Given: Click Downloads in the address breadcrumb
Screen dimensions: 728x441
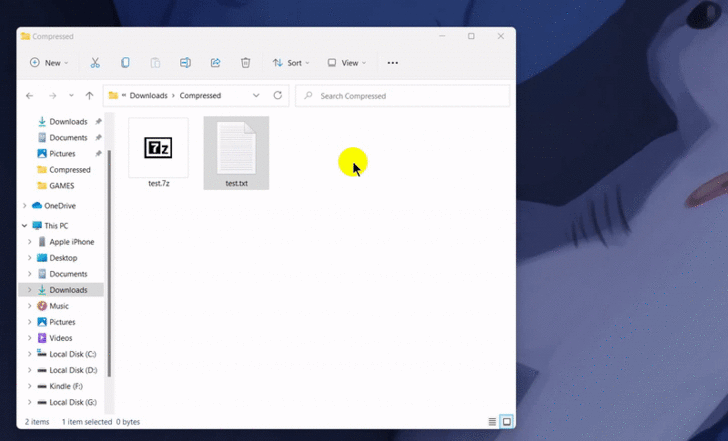Looking at the screenshot, I should pyautogui.click(x=149, y=96).
